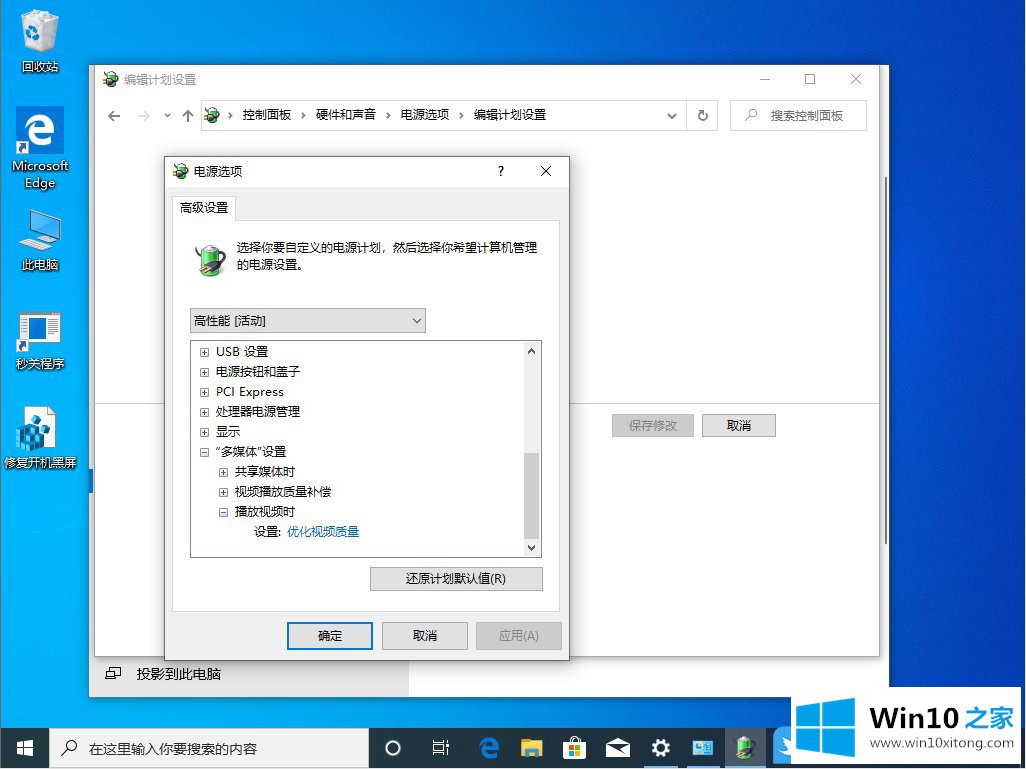Image resolution: width=1026 pixels, height=769 pixels.
Task: Open the Recycle Bin desktop icon
Action: point(40,41)
